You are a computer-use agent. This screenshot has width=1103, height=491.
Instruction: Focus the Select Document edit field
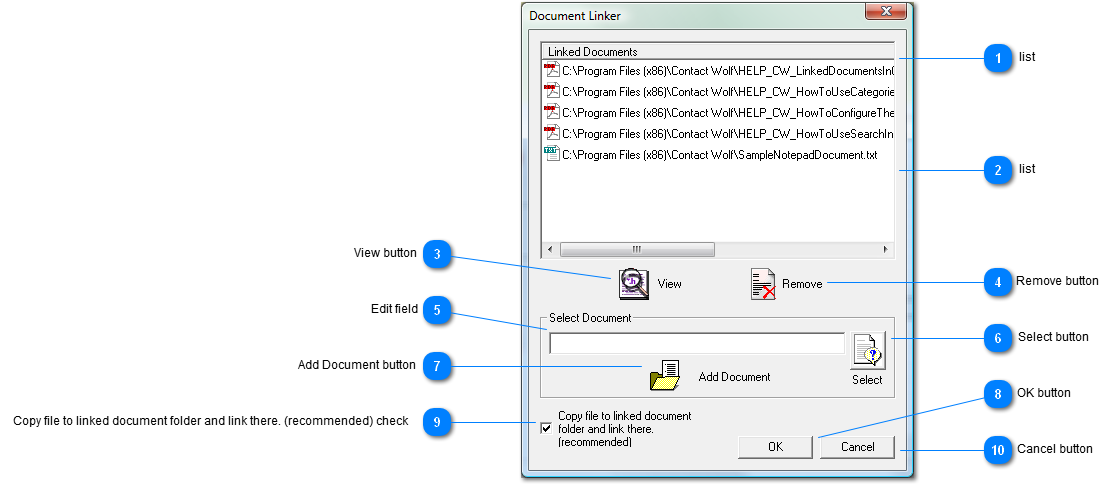[697, 343]
